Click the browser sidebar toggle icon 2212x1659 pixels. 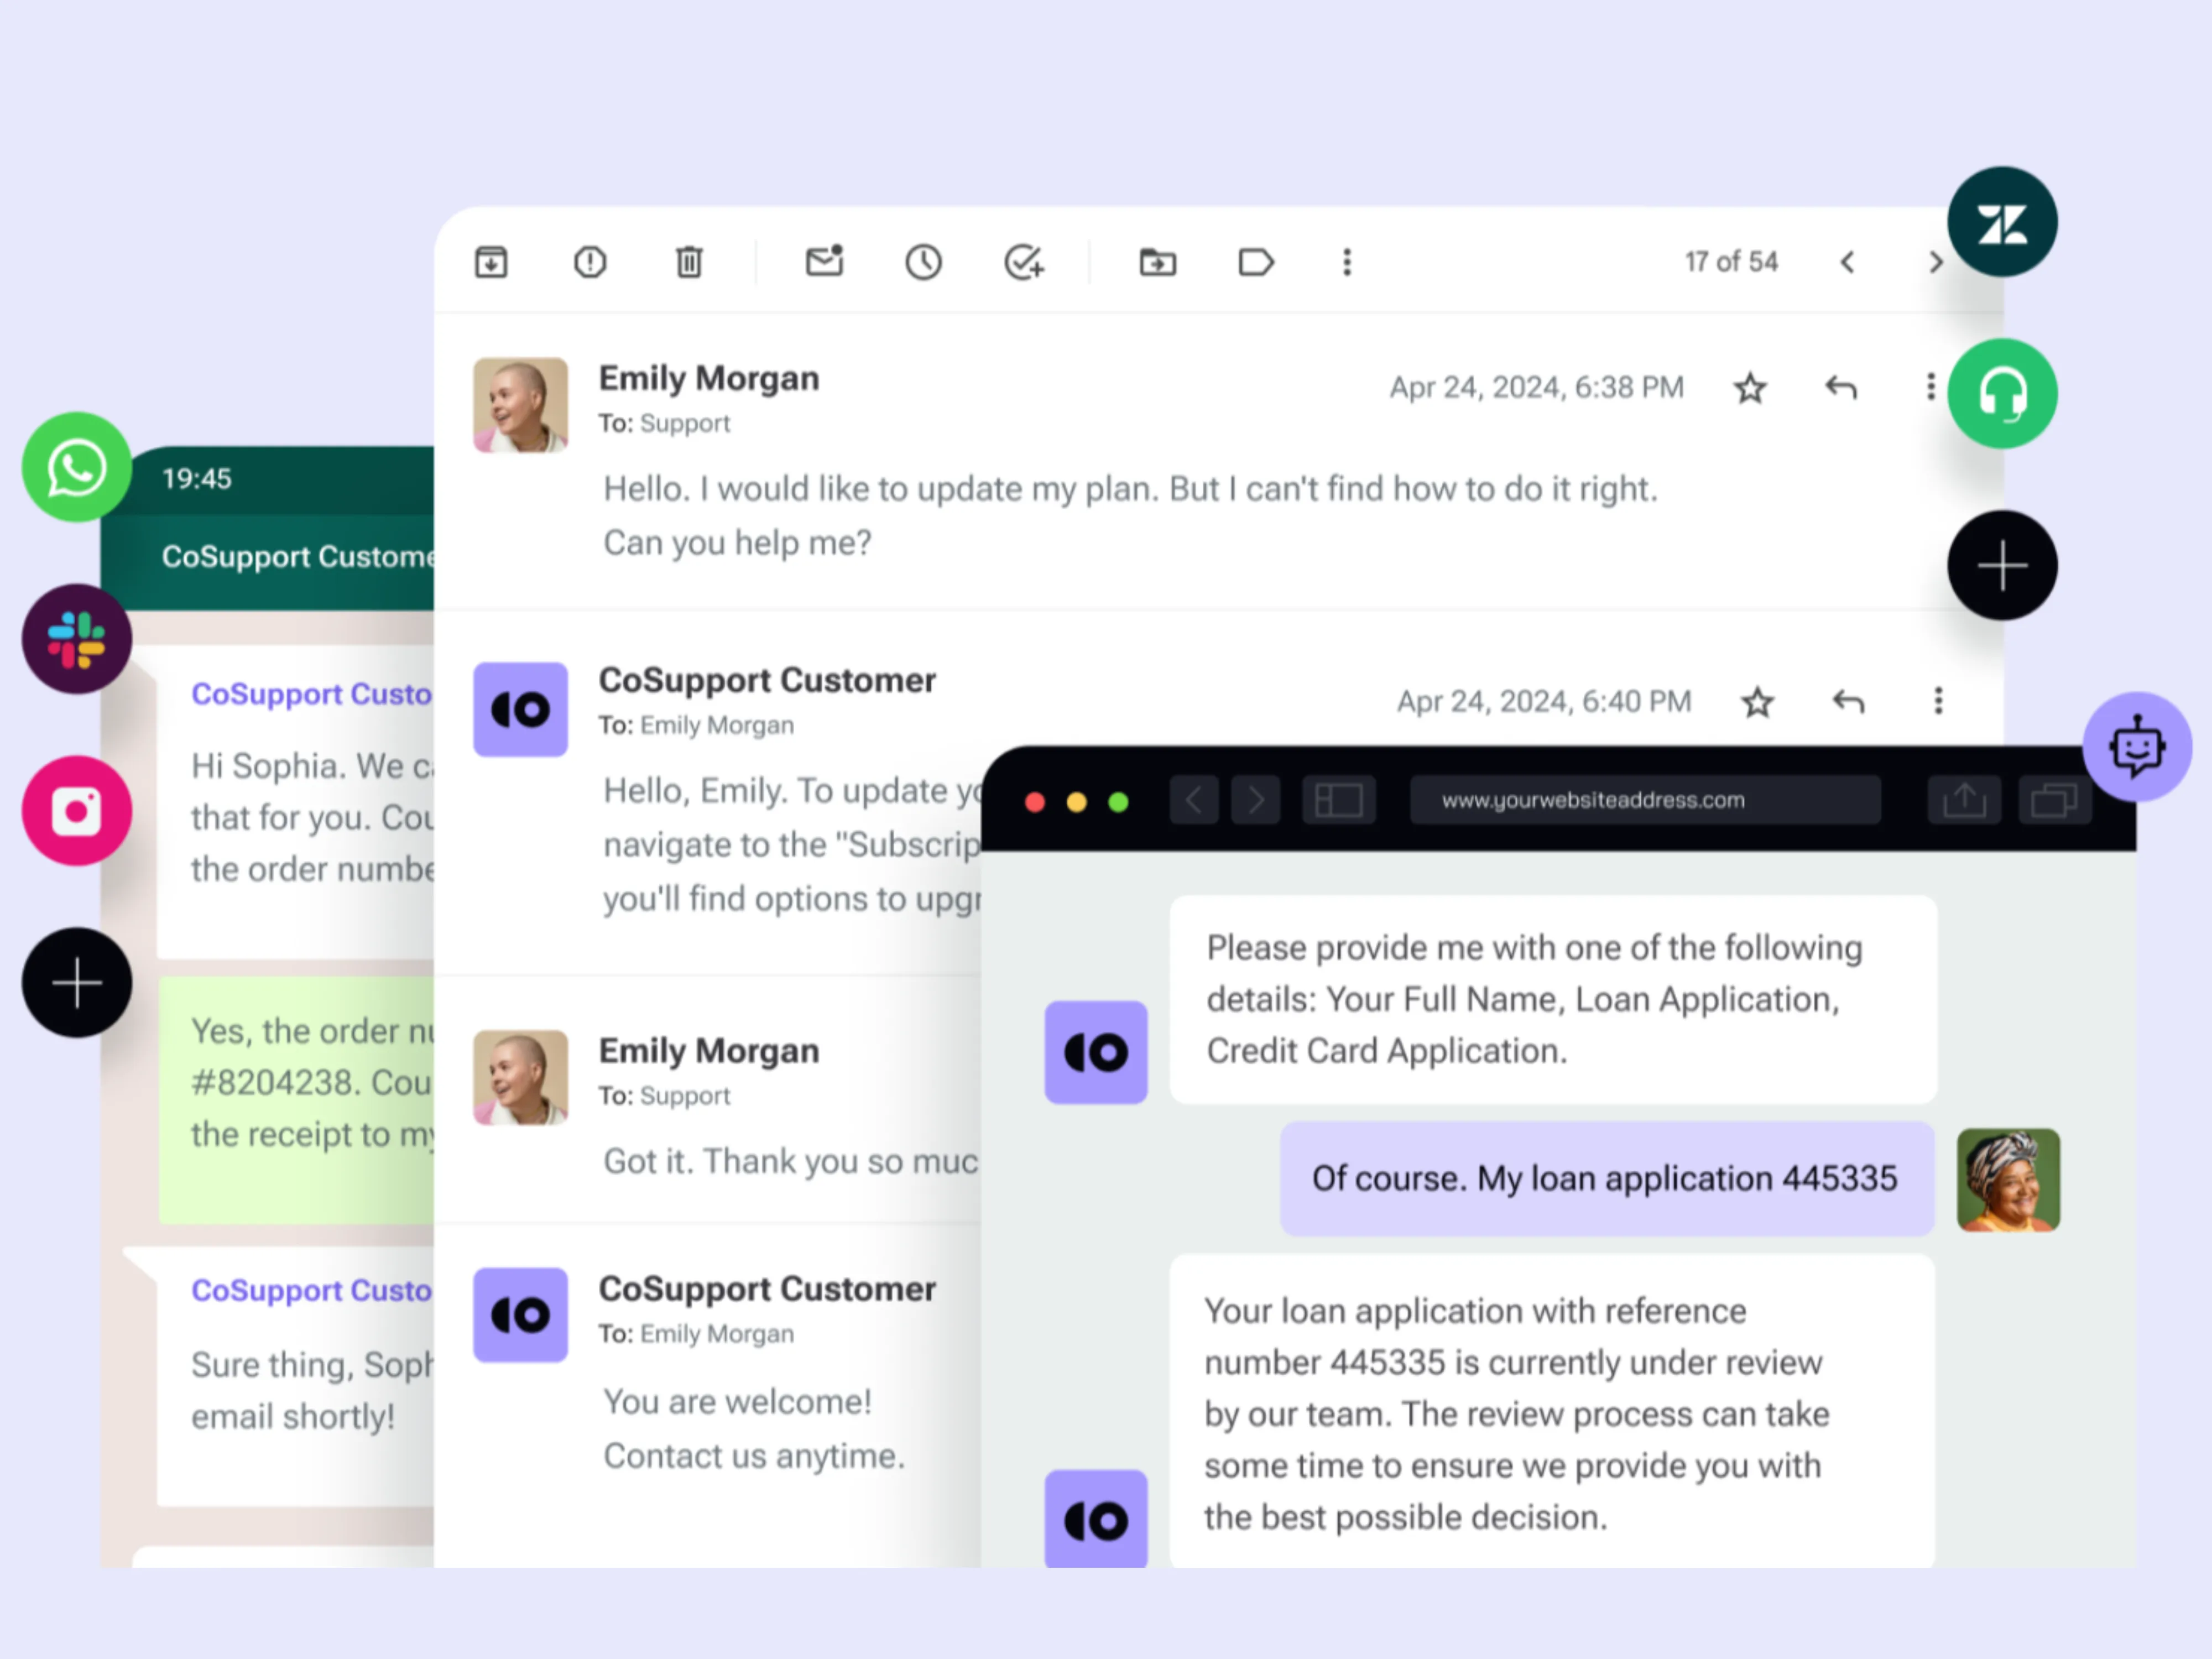tap(1338, 800)
